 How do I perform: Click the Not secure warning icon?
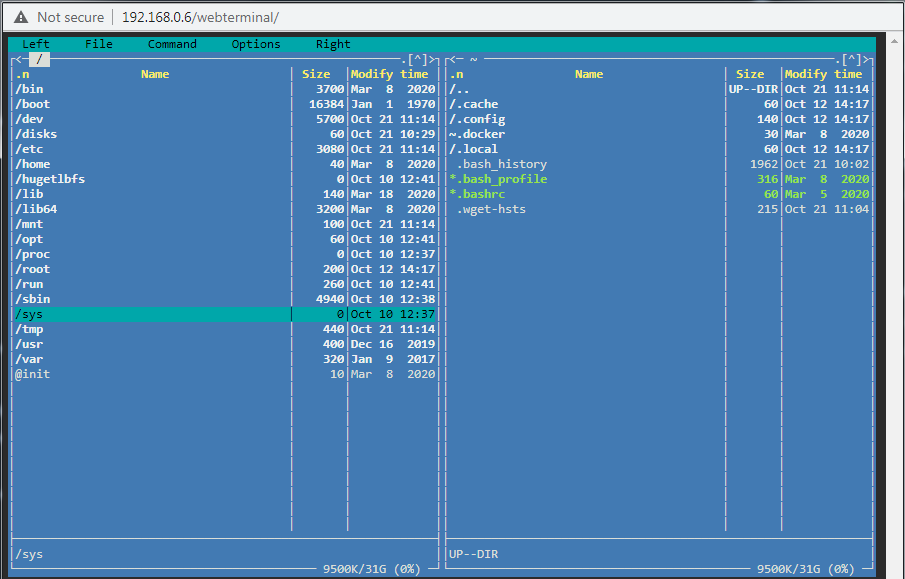tap(21, 17)
